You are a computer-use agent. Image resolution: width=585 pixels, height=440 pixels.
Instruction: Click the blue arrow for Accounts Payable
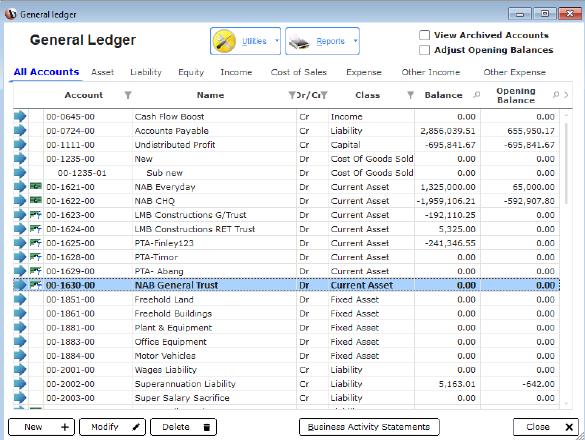click(x=20, y=131)
